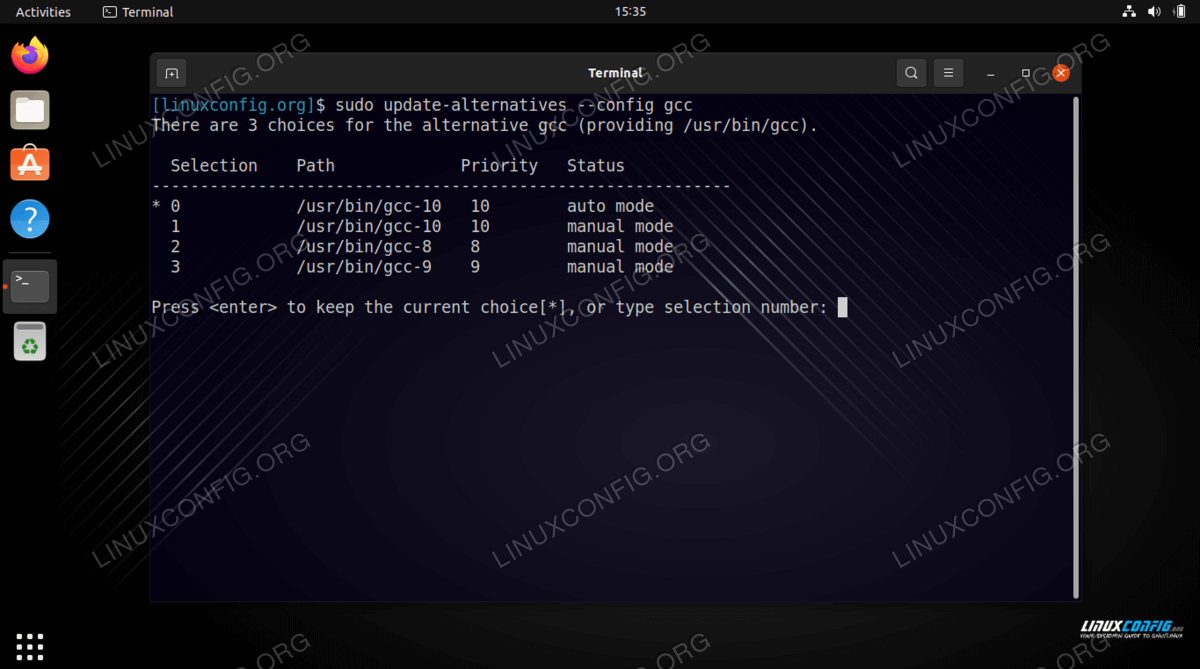The width and height of the screenshot is (1200, 669).
Task: Click the '[linuxconfig.org]$' prompt text
Action: 238,105
